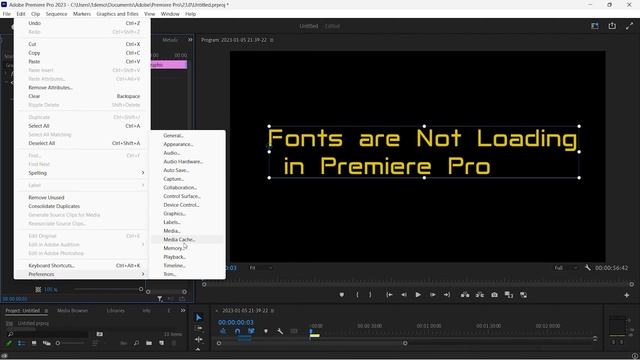
Task: Click Program monitor zoom bar right handle
Action: coord(631,284)
